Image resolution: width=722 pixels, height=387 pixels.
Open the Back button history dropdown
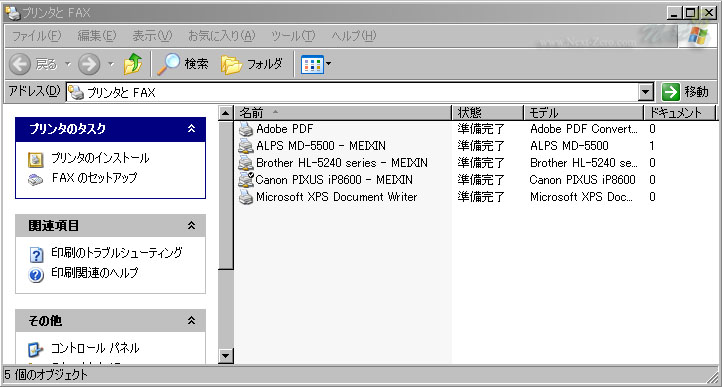[68, 64]
